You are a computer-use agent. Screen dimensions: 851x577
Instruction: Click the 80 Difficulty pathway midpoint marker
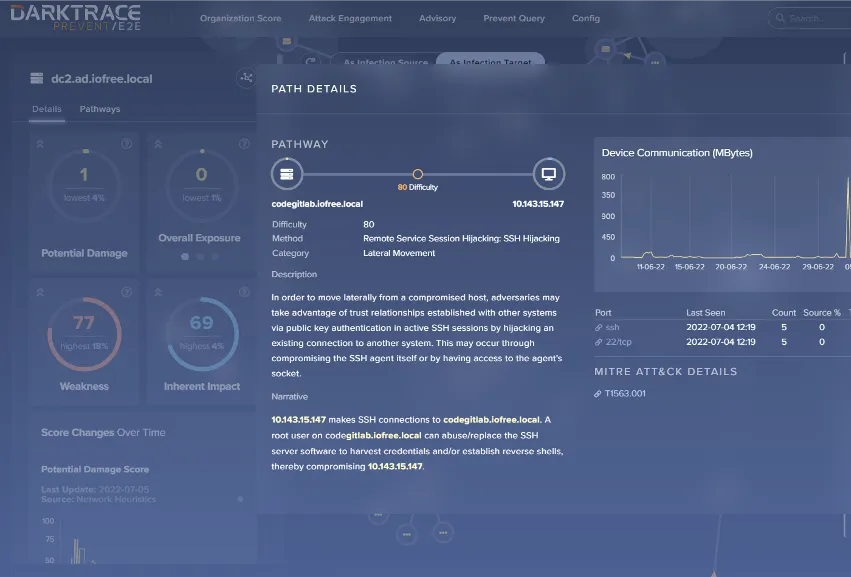(x=417, y=174)
